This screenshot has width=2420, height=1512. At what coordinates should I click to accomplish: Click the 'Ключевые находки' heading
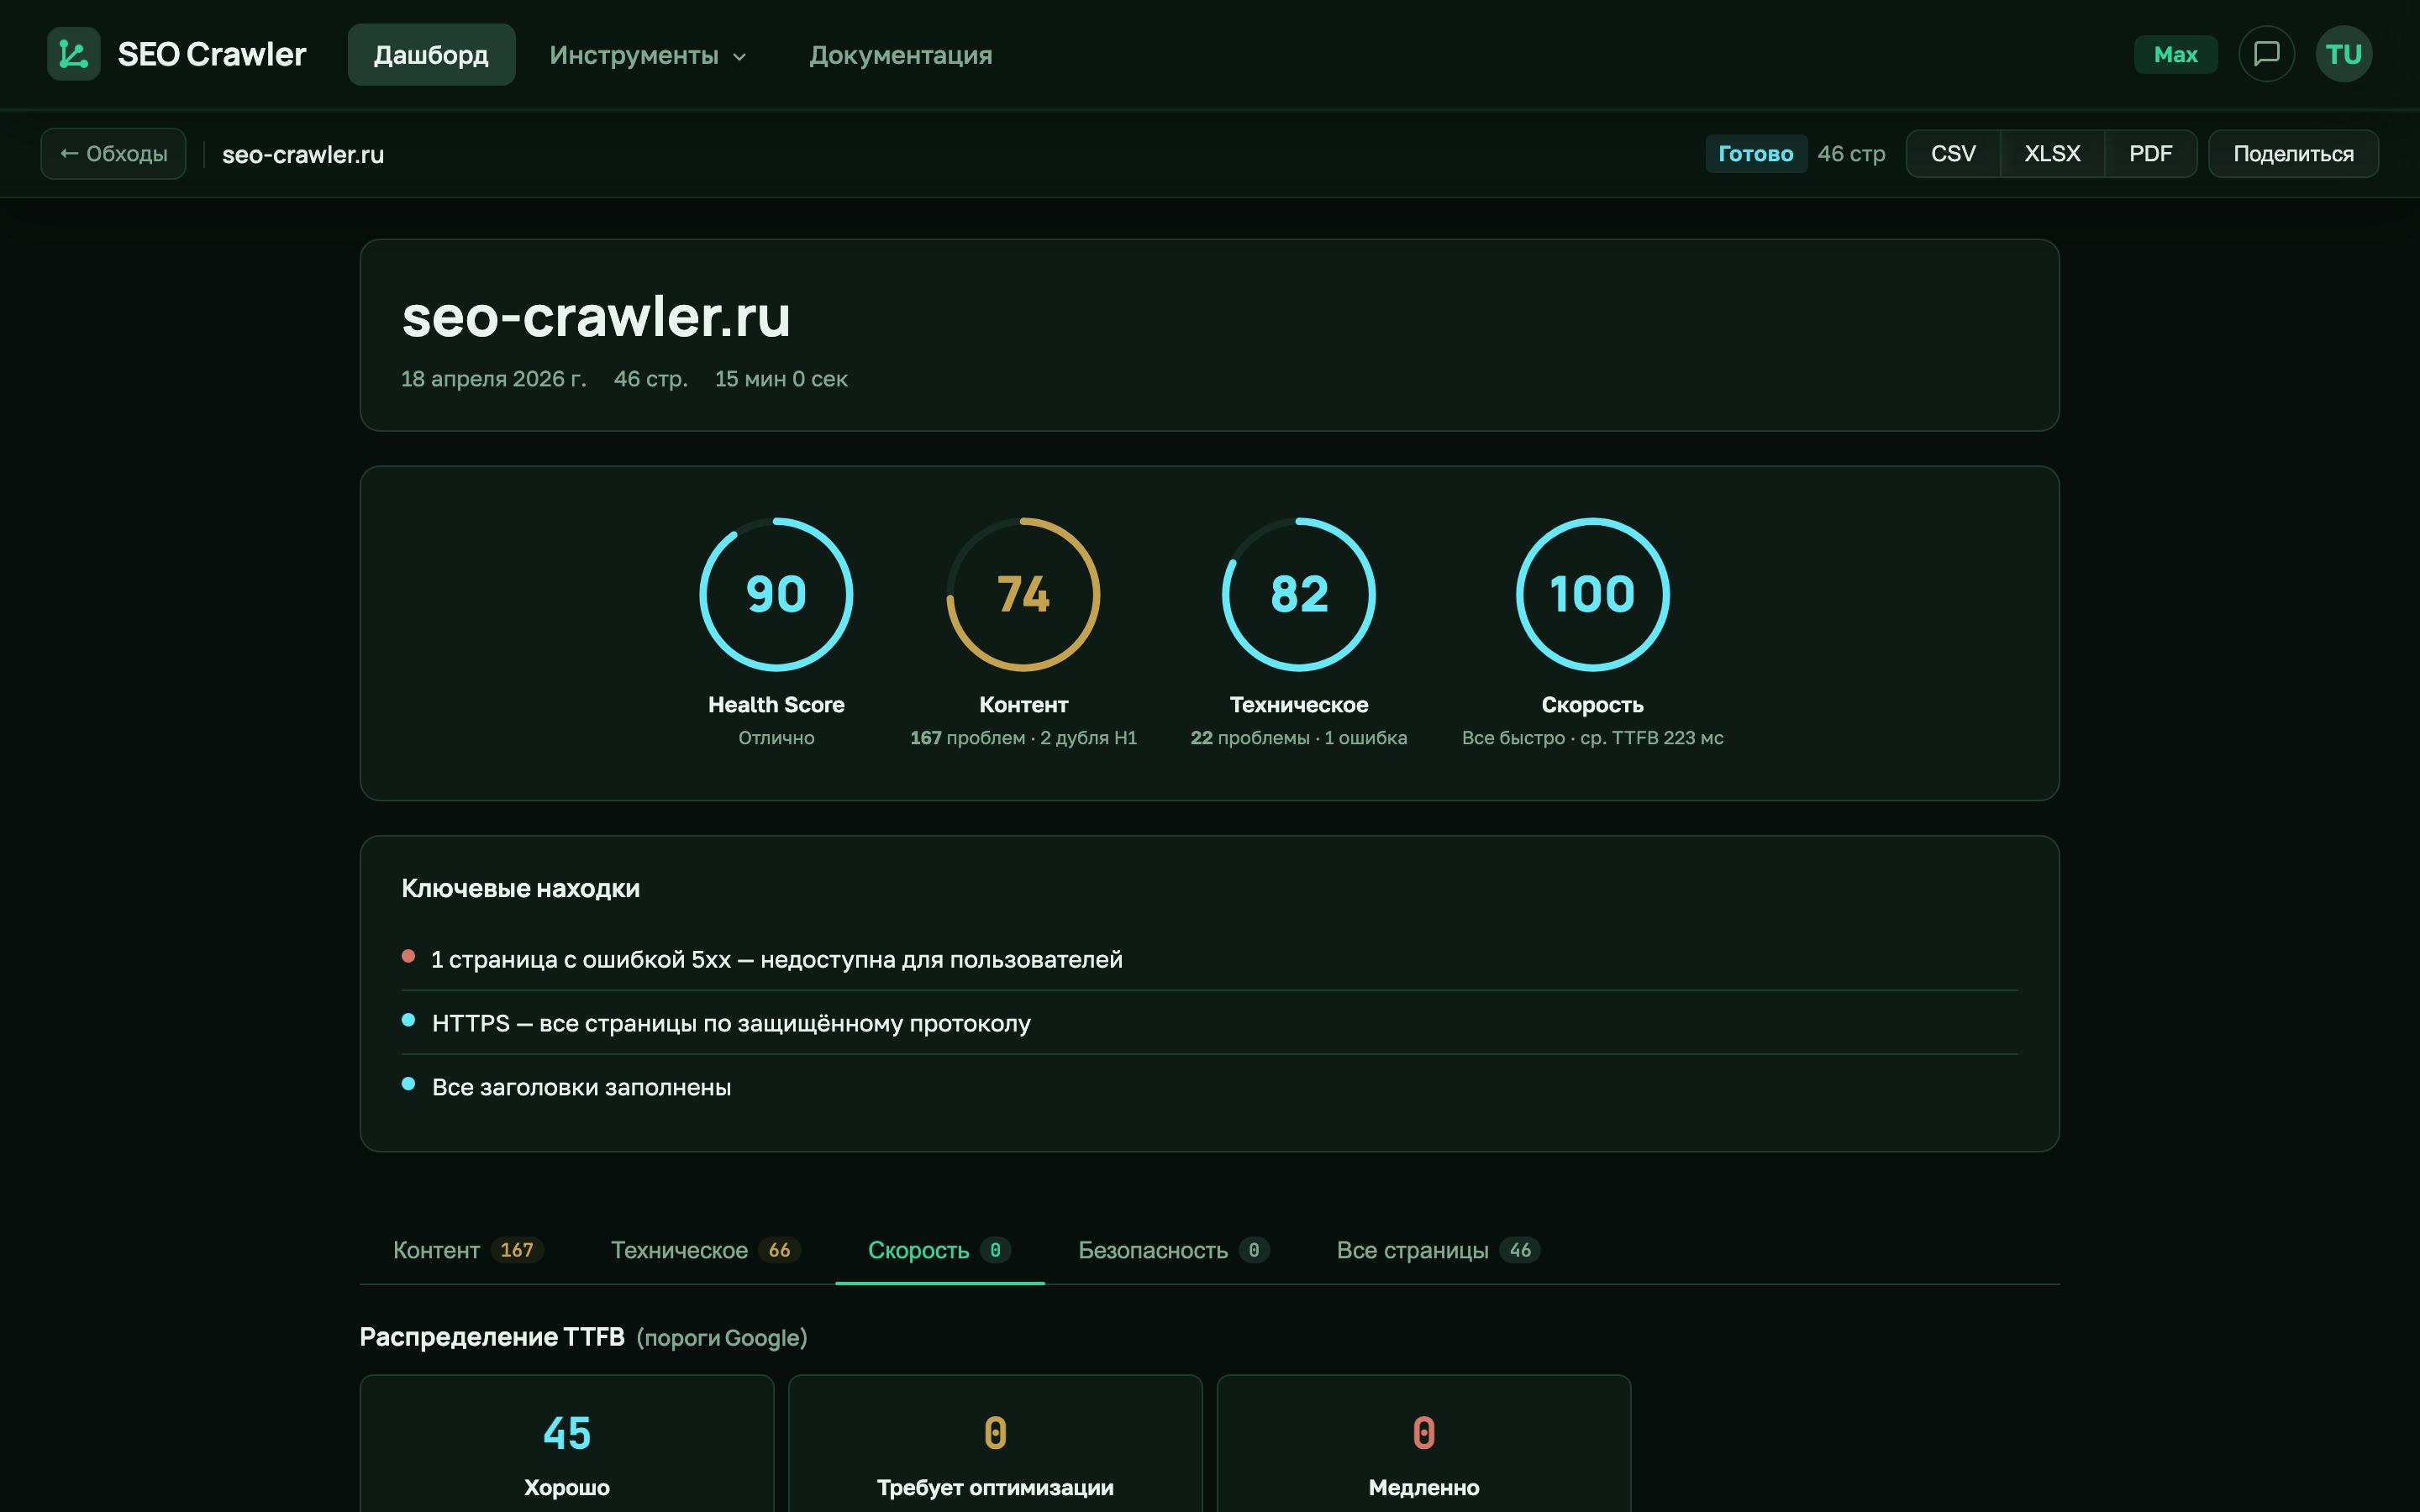[x=520, y=889]
